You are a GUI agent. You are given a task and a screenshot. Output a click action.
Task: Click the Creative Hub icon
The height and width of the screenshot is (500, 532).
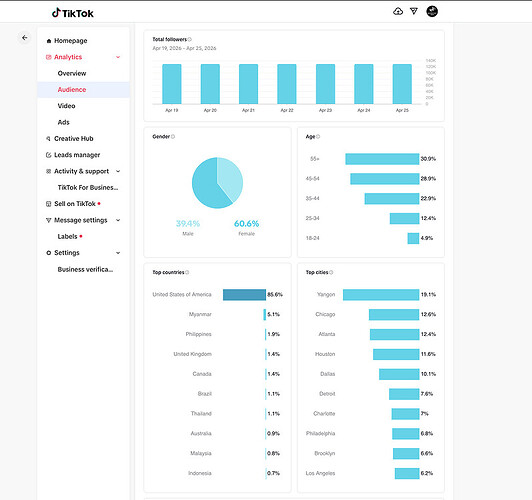click(49, 139)
